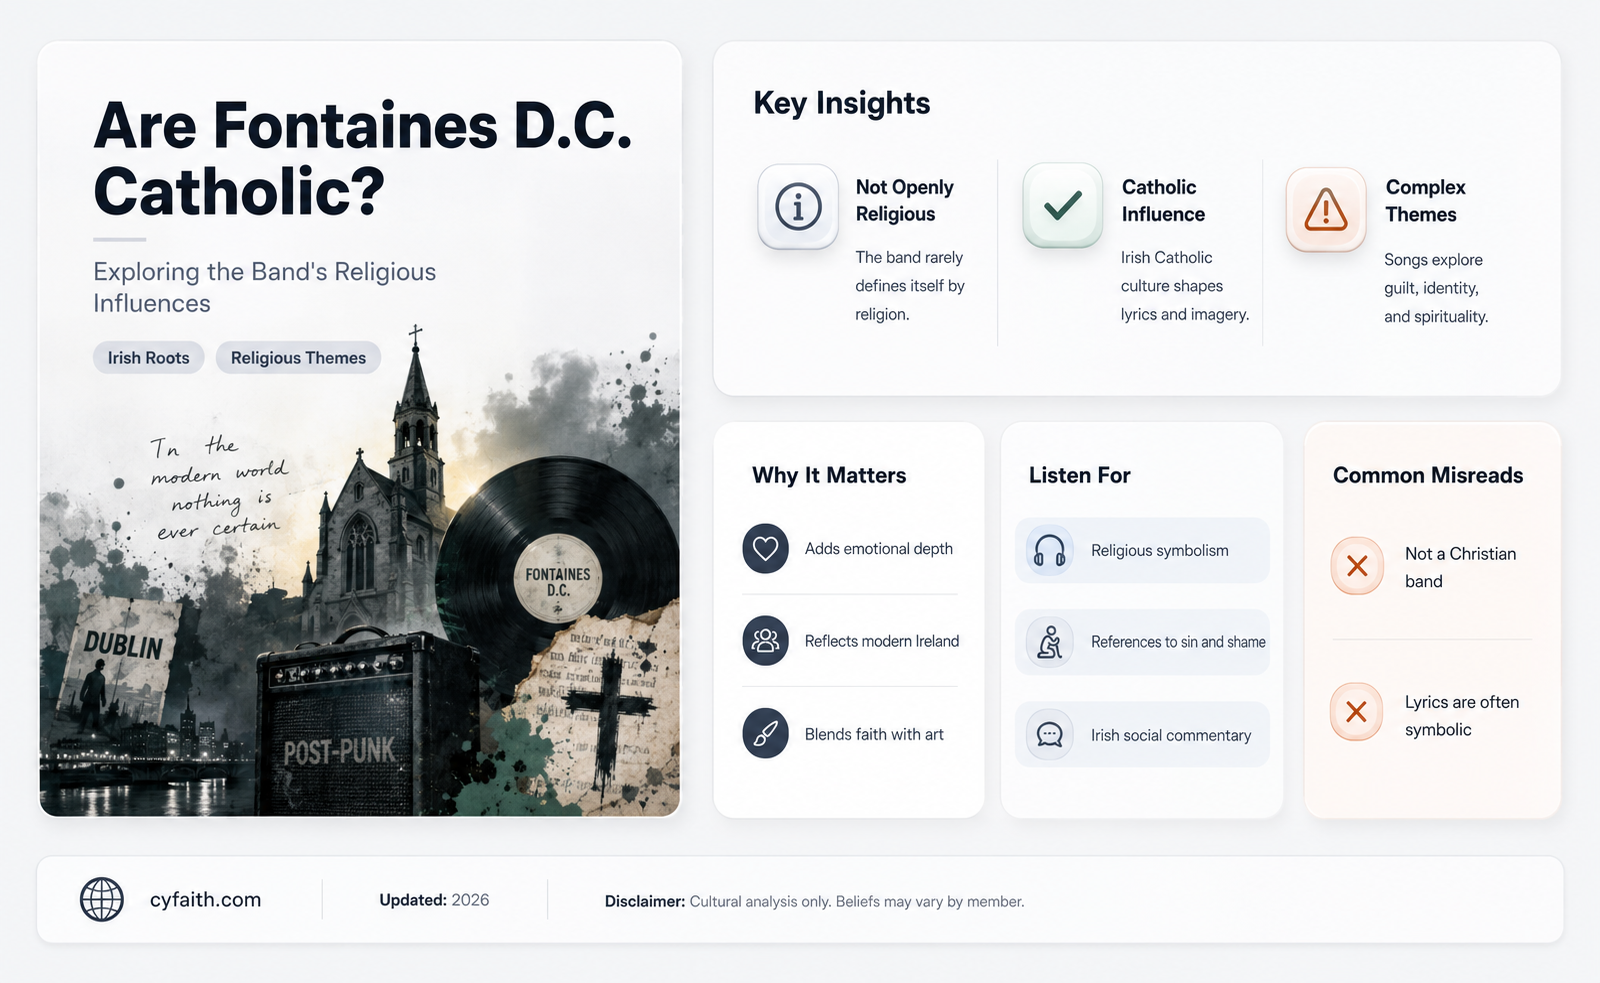Click the Listen For heading
The width and height of the screenshot is (1600, 983).
pos(1080,475)
